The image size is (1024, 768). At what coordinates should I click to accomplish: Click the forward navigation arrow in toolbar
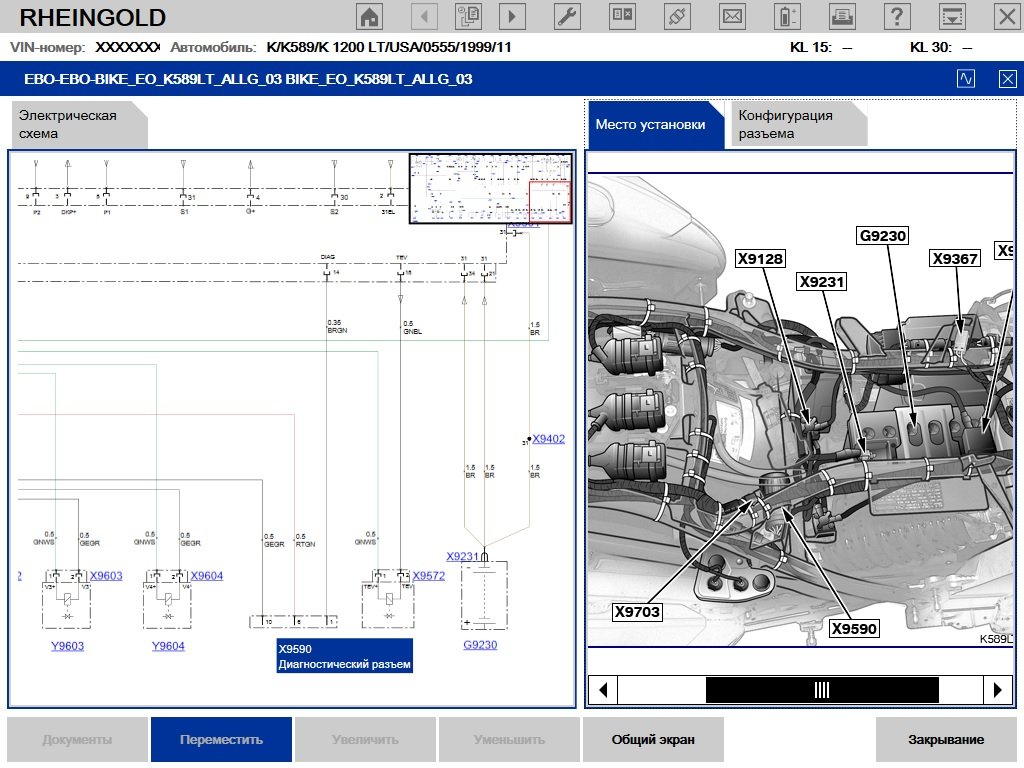(x=513, y=16)
